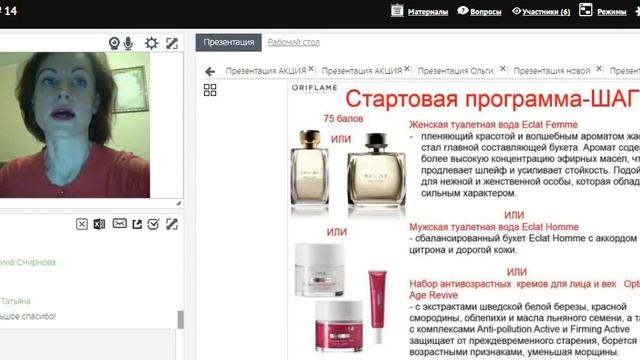640x360 pixels.
Task: Click the presenter webcam video
Action: click(75, 125)
